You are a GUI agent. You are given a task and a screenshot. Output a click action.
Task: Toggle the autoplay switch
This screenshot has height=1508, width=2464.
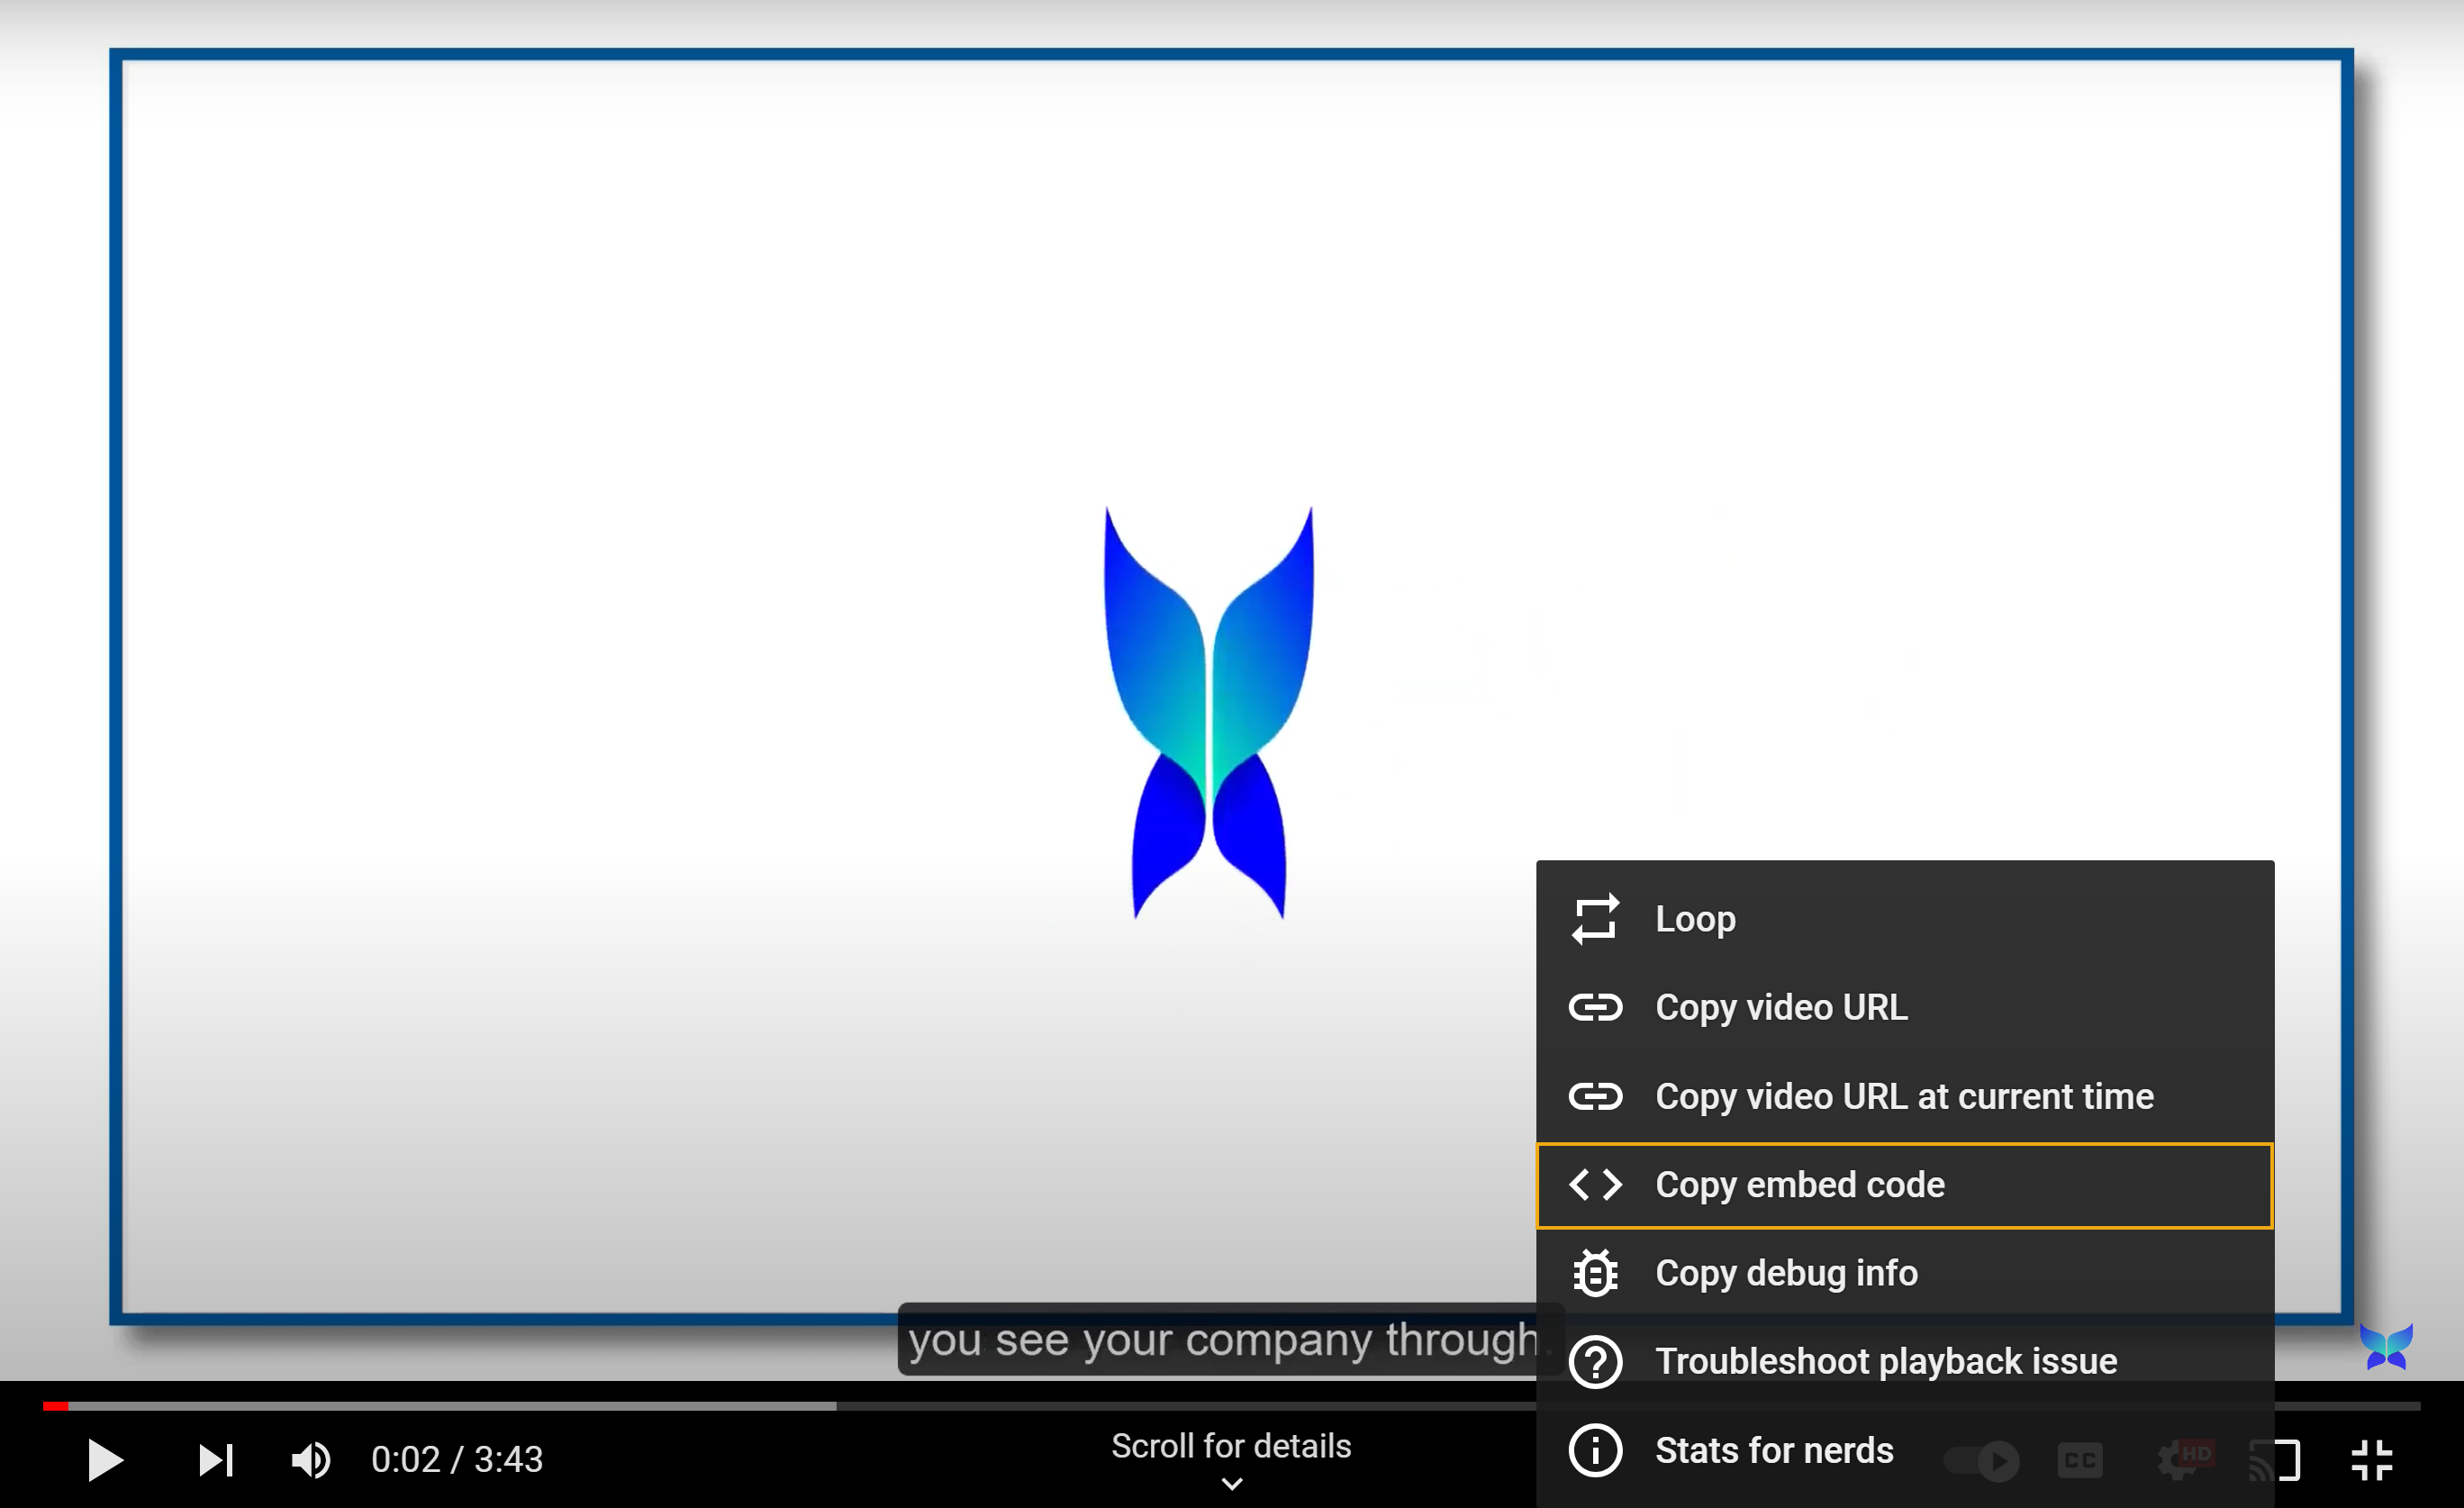1980,1460
